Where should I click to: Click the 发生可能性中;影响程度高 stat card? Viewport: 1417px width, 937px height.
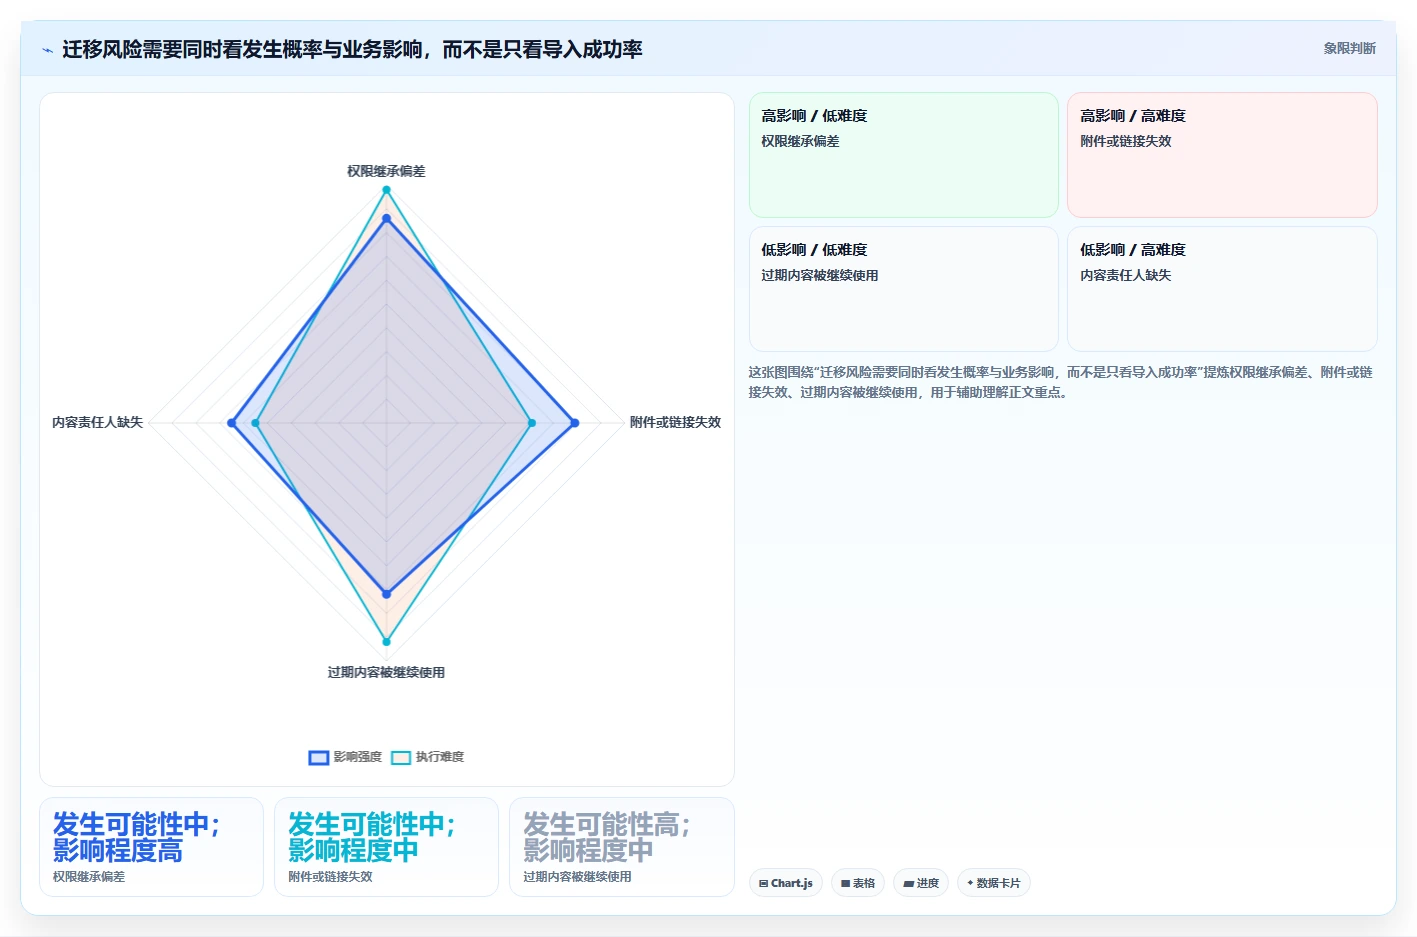151,847
